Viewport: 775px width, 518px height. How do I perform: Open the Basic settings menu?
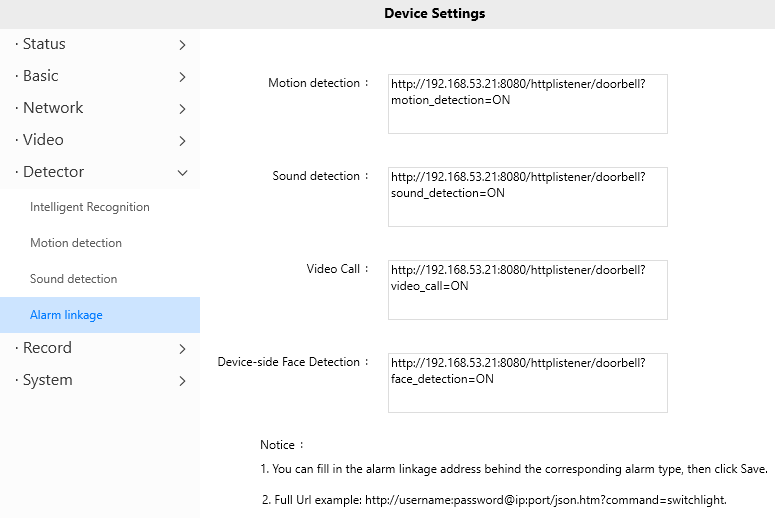(41, 76)
